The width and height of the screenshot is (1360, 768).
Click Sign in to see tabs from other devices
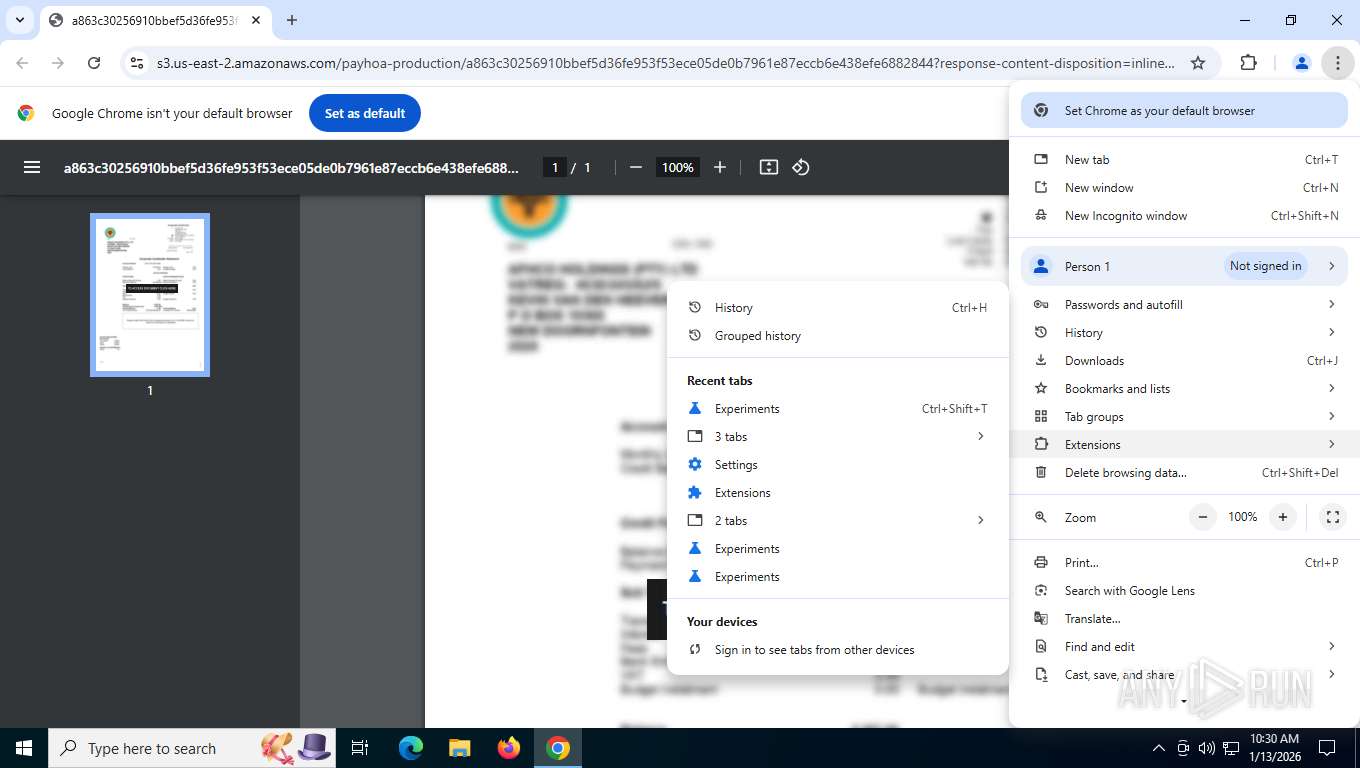coord(838,650)
